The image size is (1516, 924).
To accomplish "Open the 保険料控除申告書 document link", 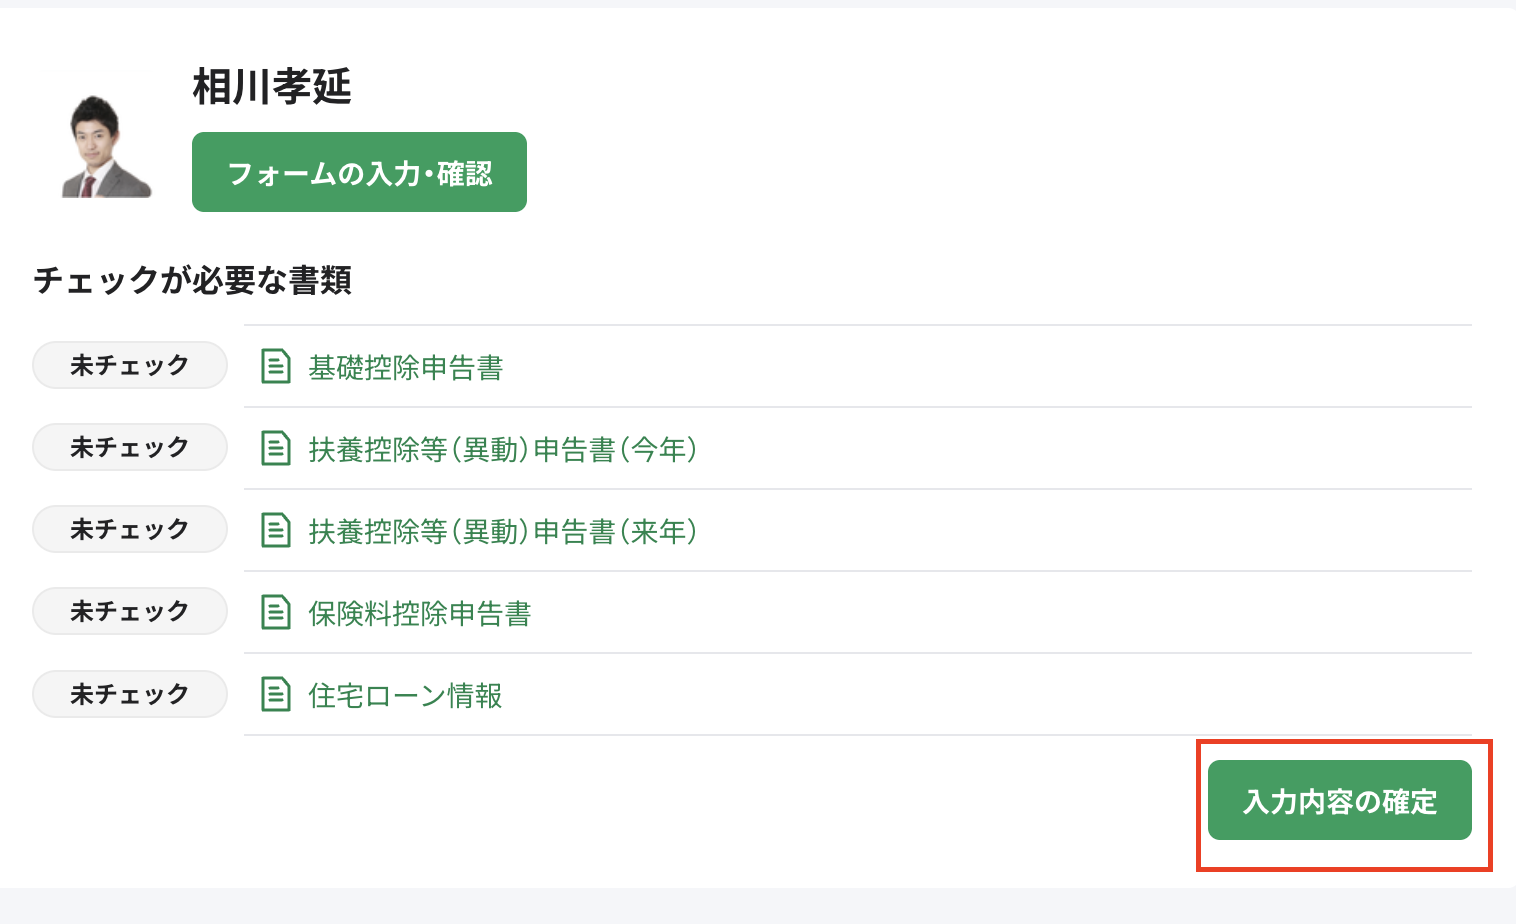I will 419,614.
